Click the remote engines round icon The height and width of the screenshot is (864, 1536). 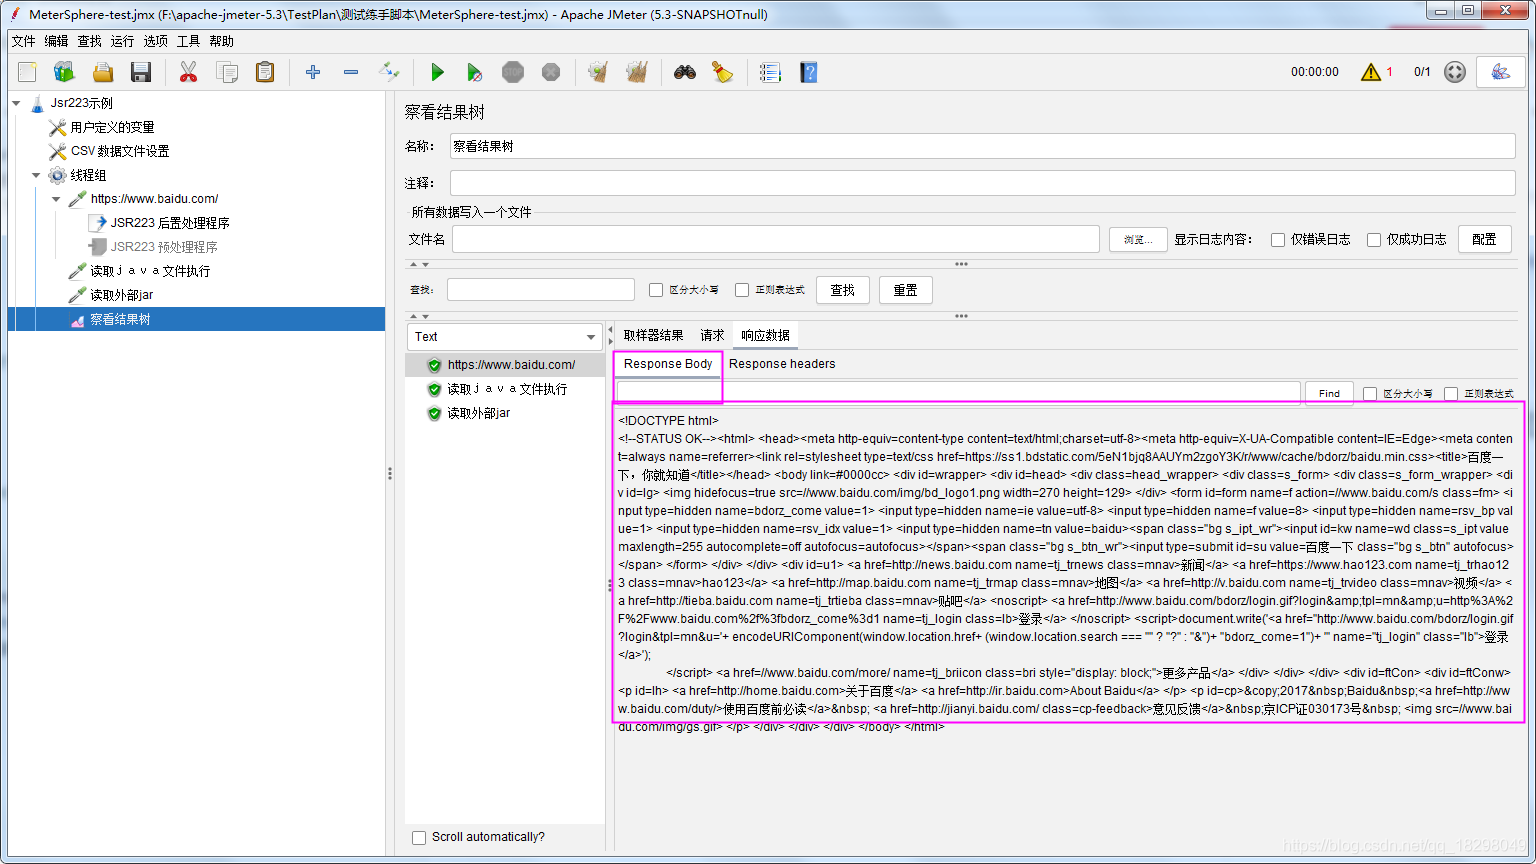click(1455, 72)
